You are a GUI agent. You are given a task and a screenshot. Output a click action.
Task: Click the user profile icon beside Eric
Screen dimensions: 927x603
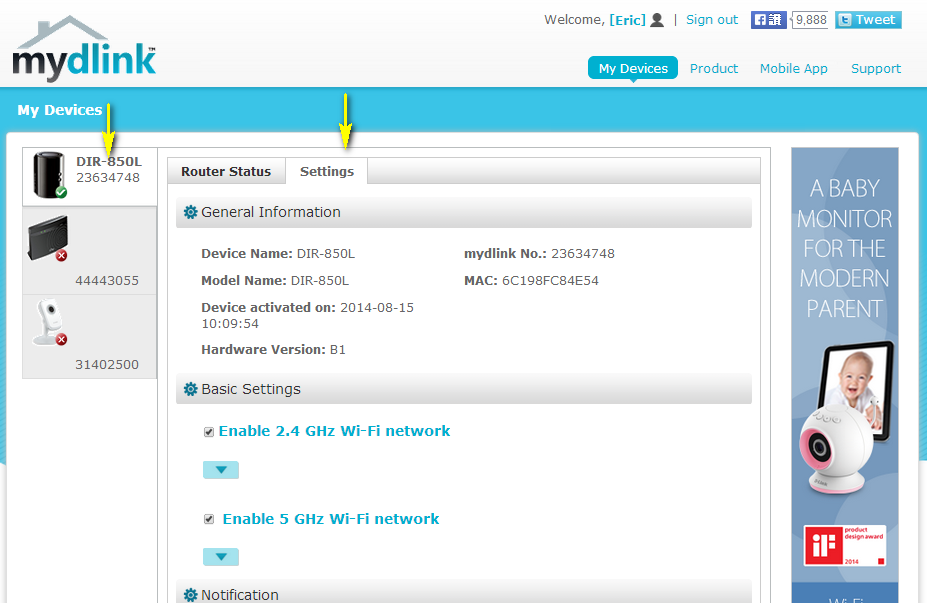pos(656,20)
